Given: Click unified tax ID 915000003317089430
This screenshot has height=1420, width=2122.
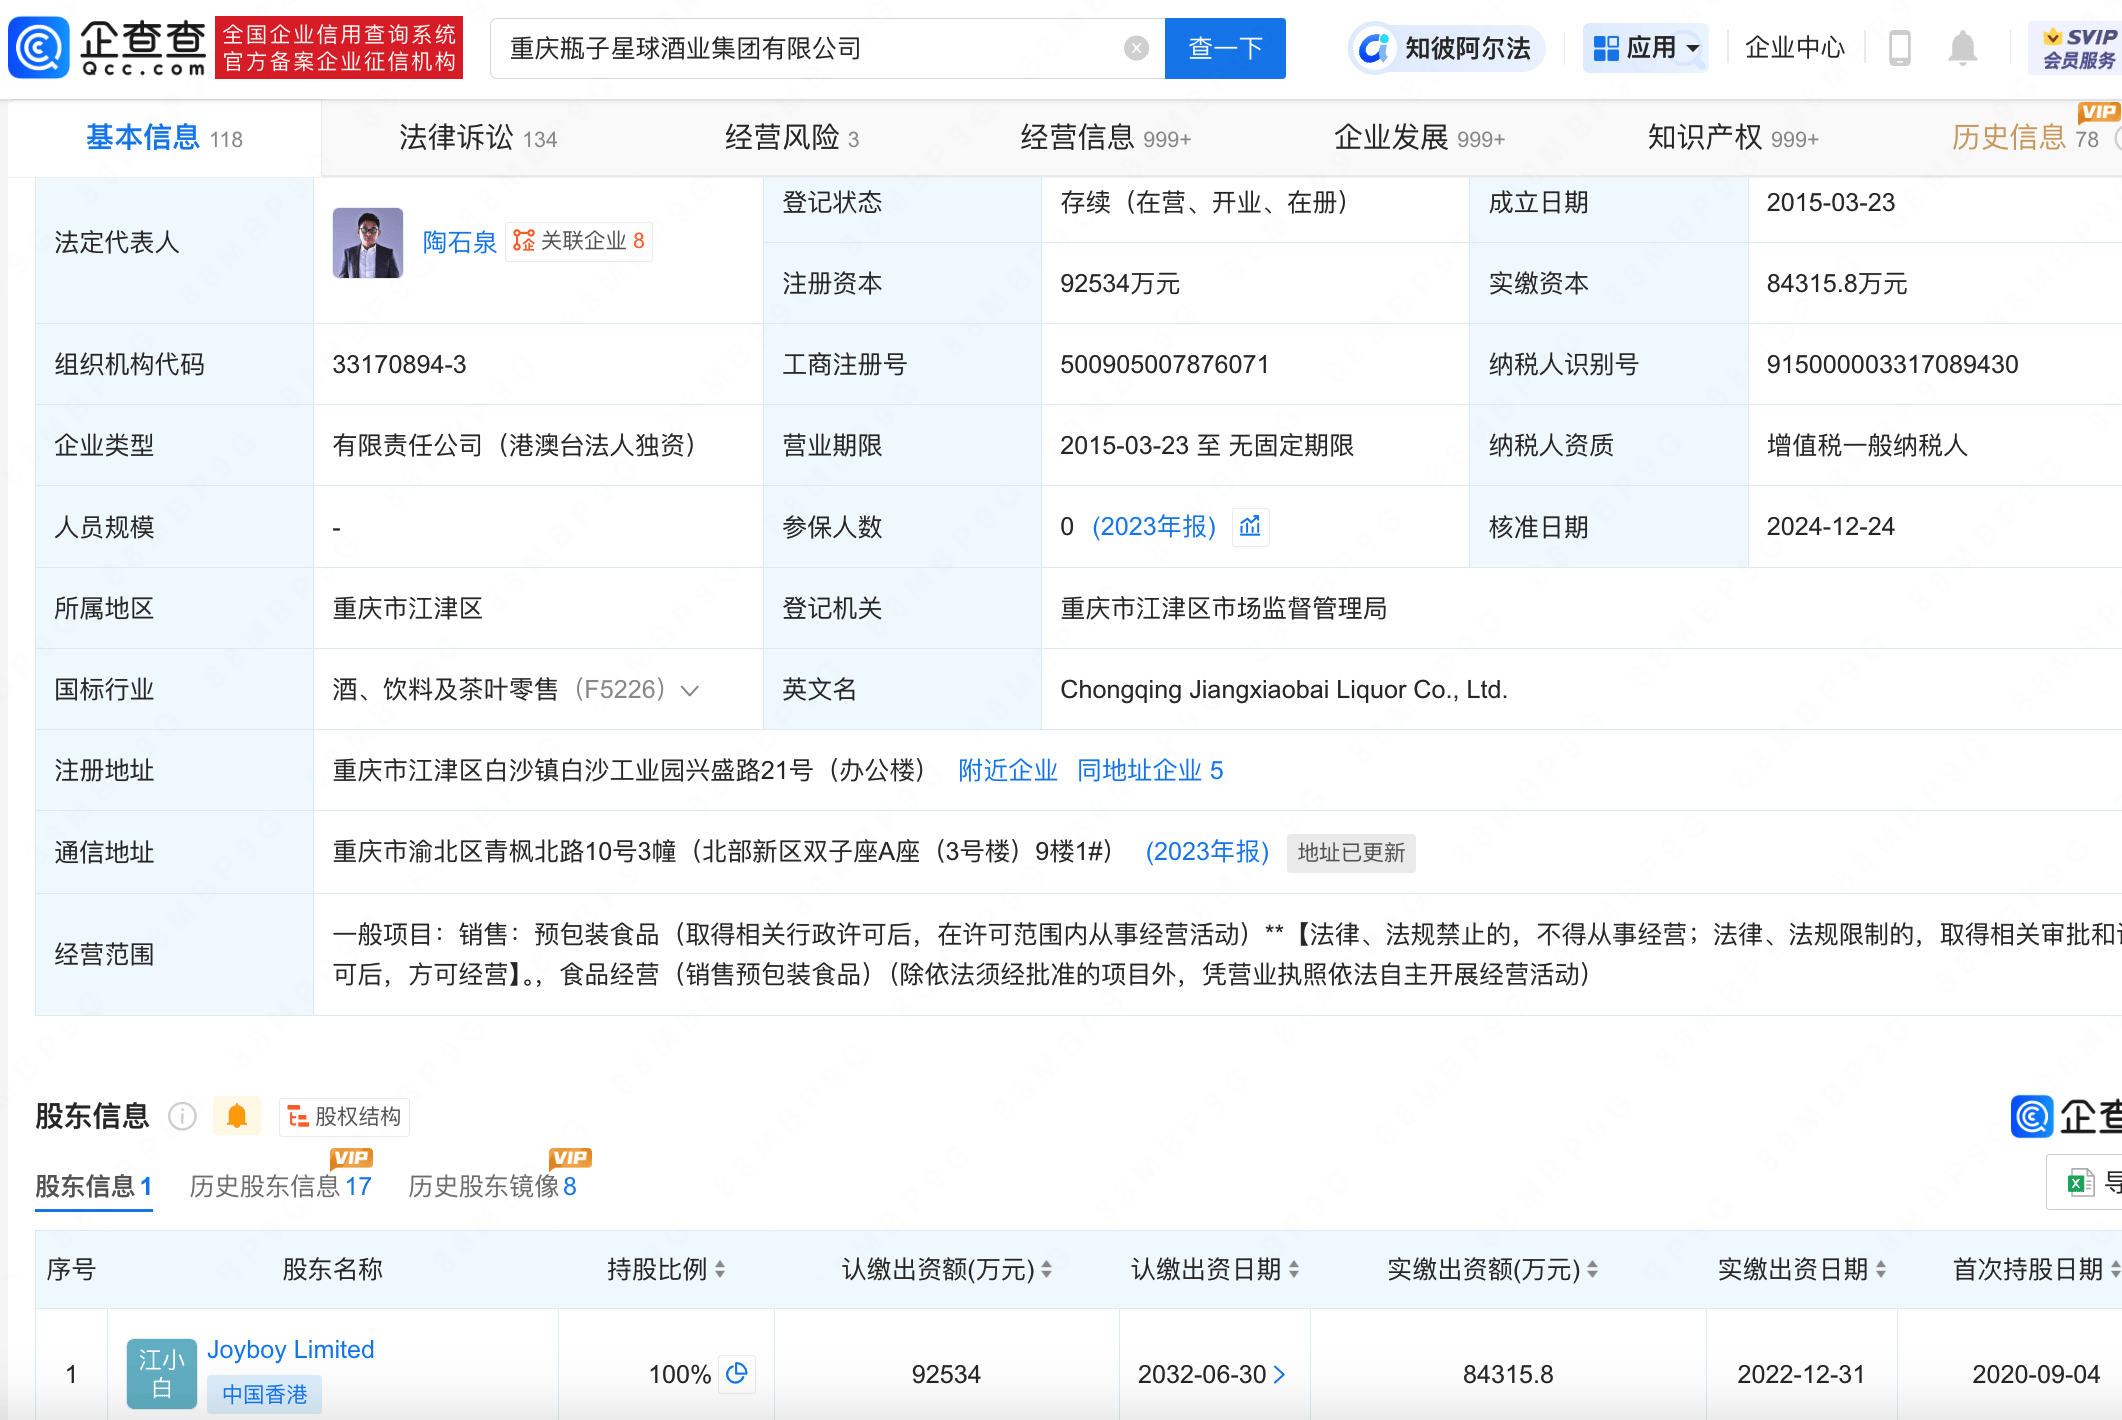Looking at the screenshot, I should tap(1892, 364).
